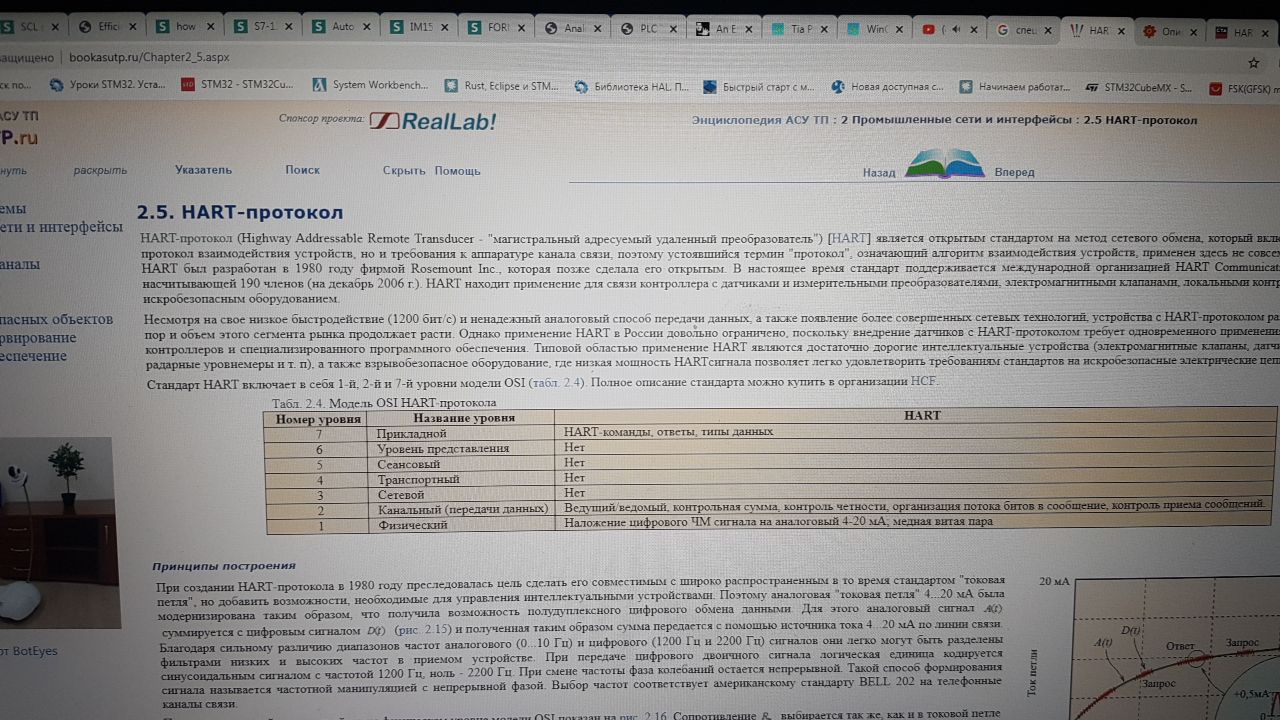The height and width of the screenshot is (720, 1280).
Task: Open 2 Промышленные сети и интерфейсы breadcrumb
Action: (958, 121)
